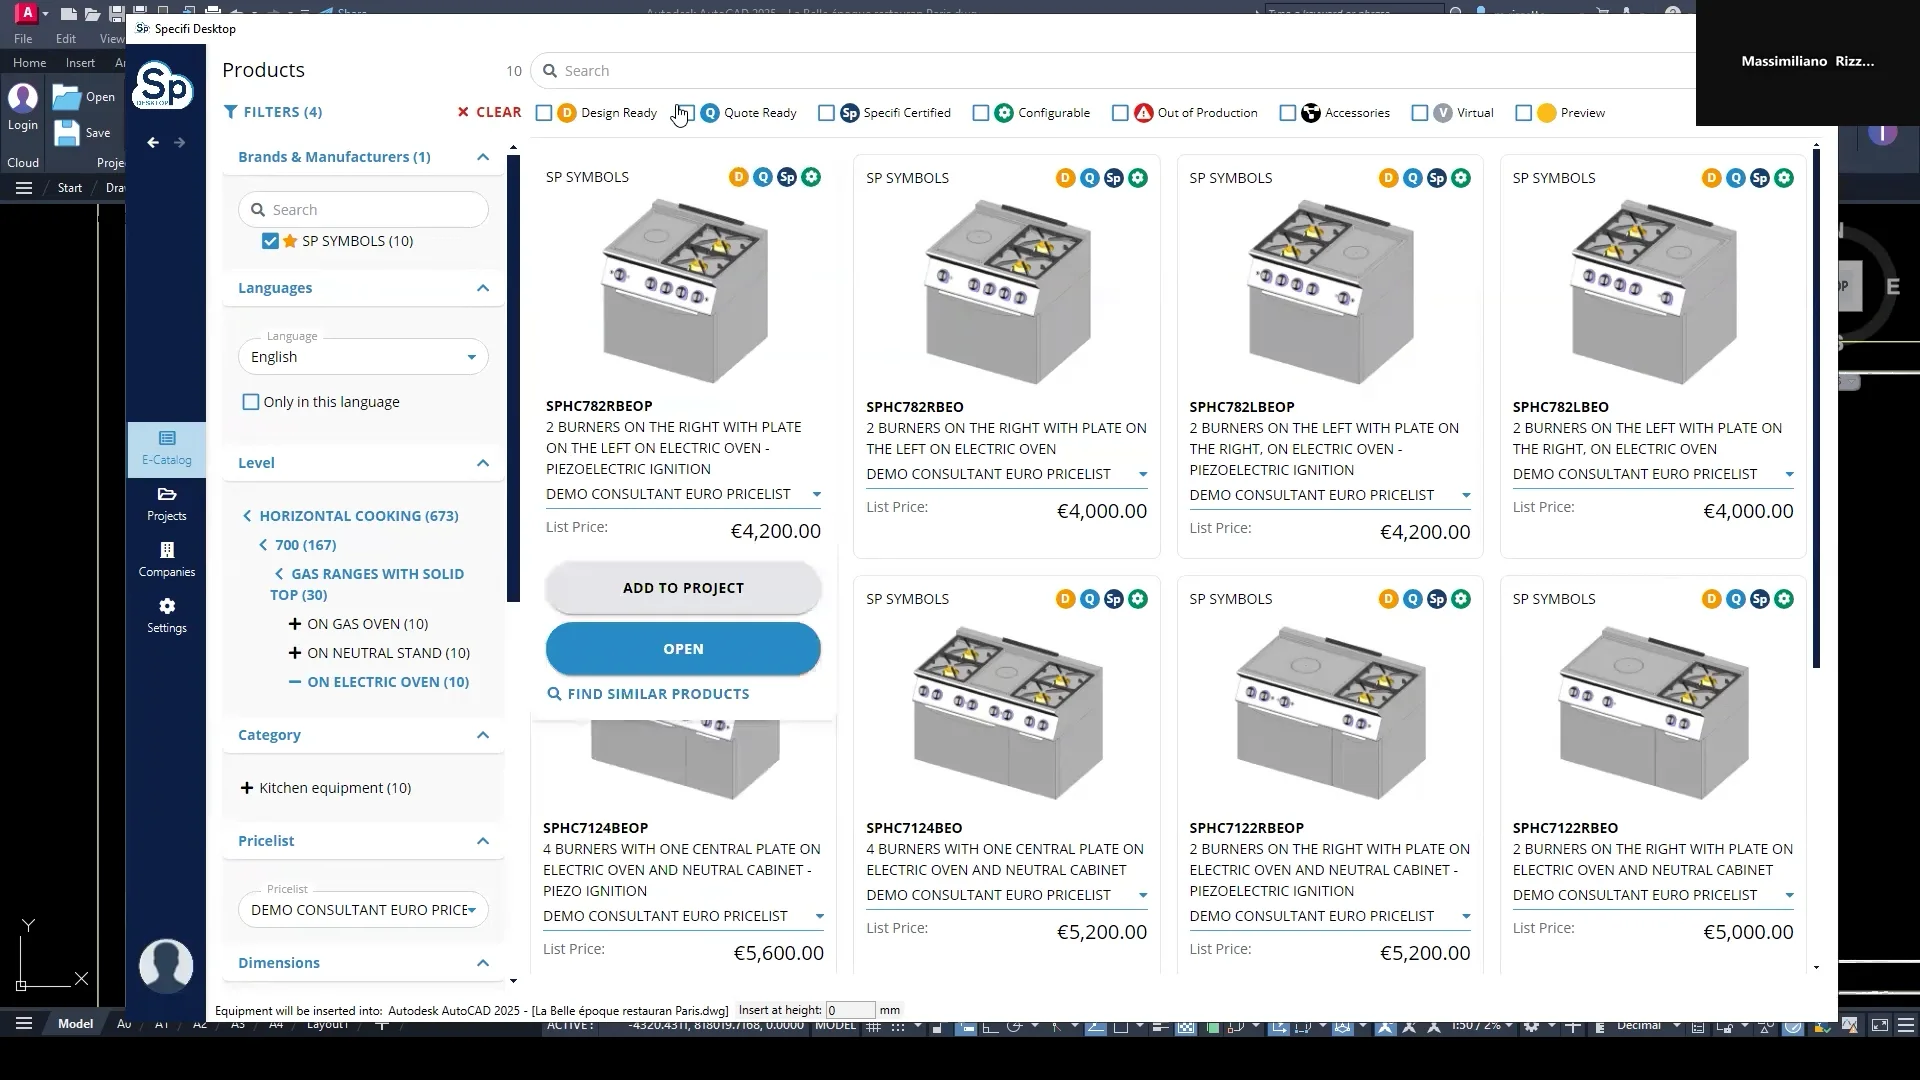Click the ADD TO PROJECT button
Screen dimensions: 1920x1080
[683, 588]
